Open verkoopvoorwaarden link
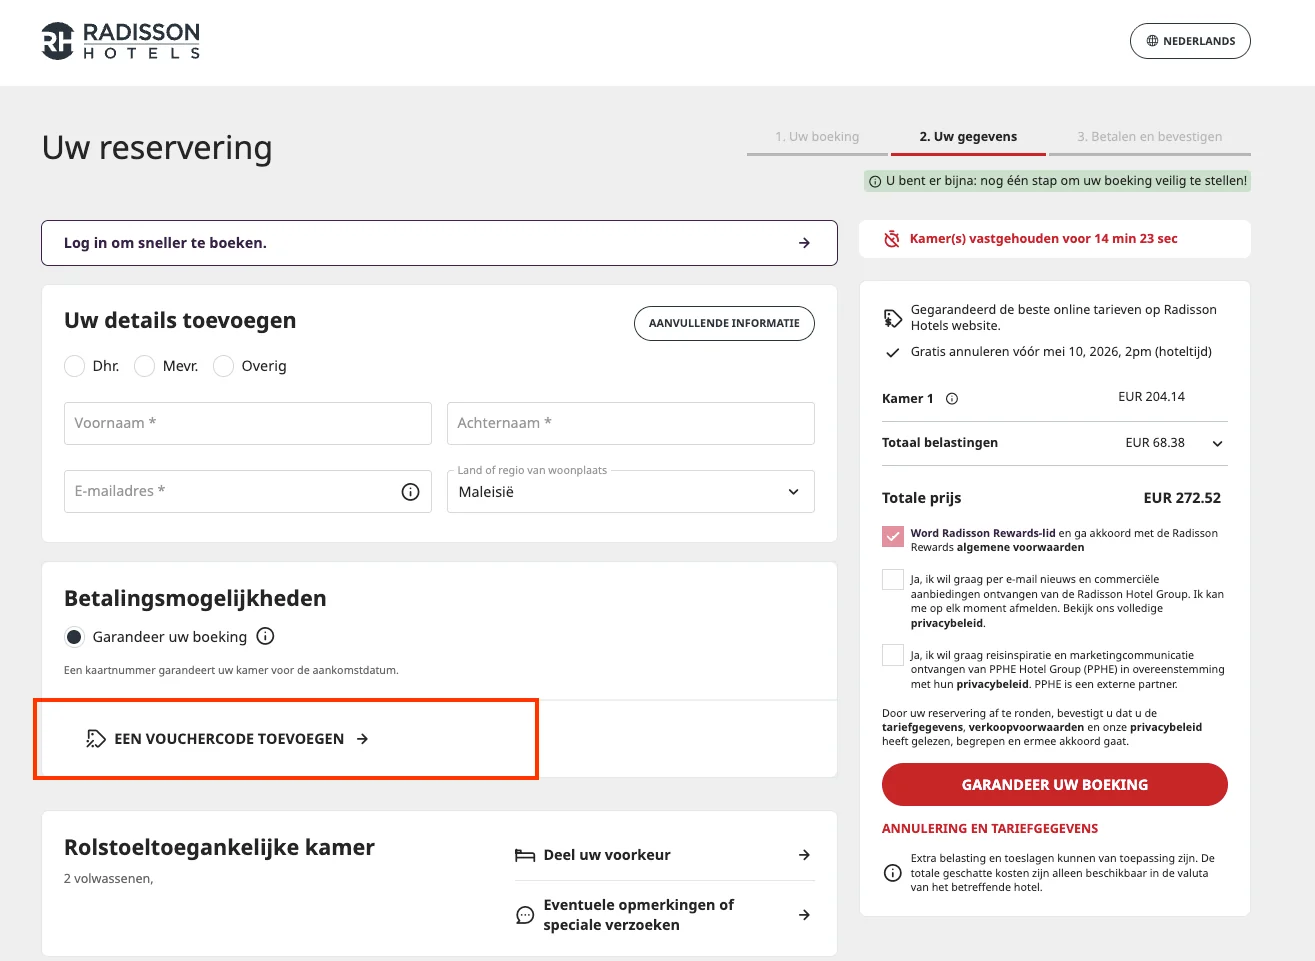1315x961 pixels. [x=1026, y=728]
